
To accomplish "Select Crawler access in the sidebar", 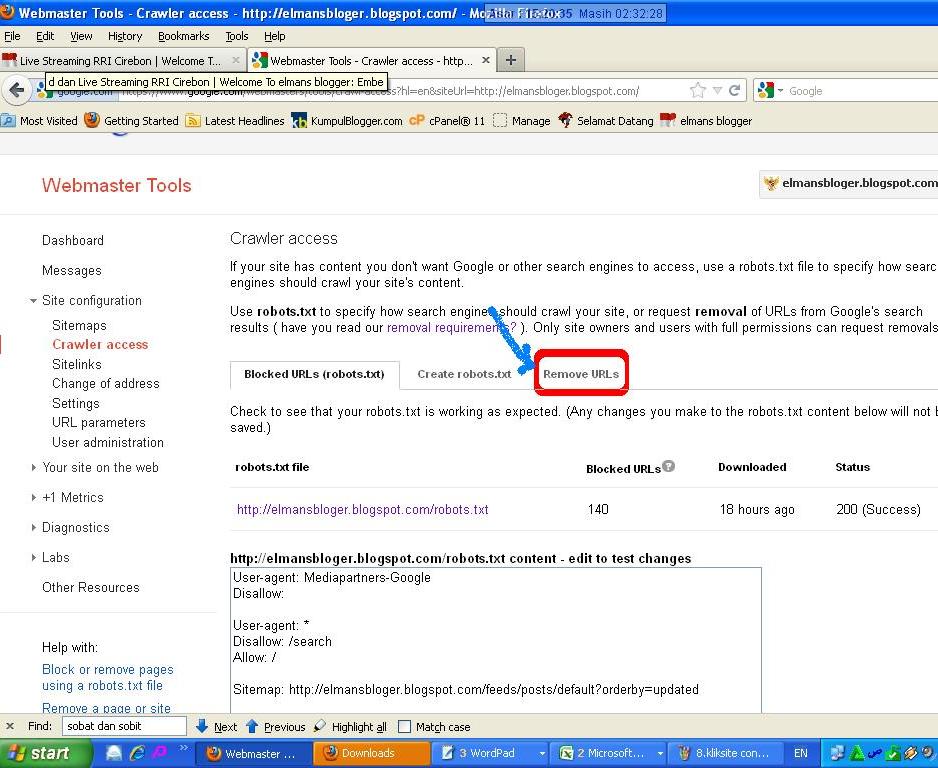I will point(100,345).
